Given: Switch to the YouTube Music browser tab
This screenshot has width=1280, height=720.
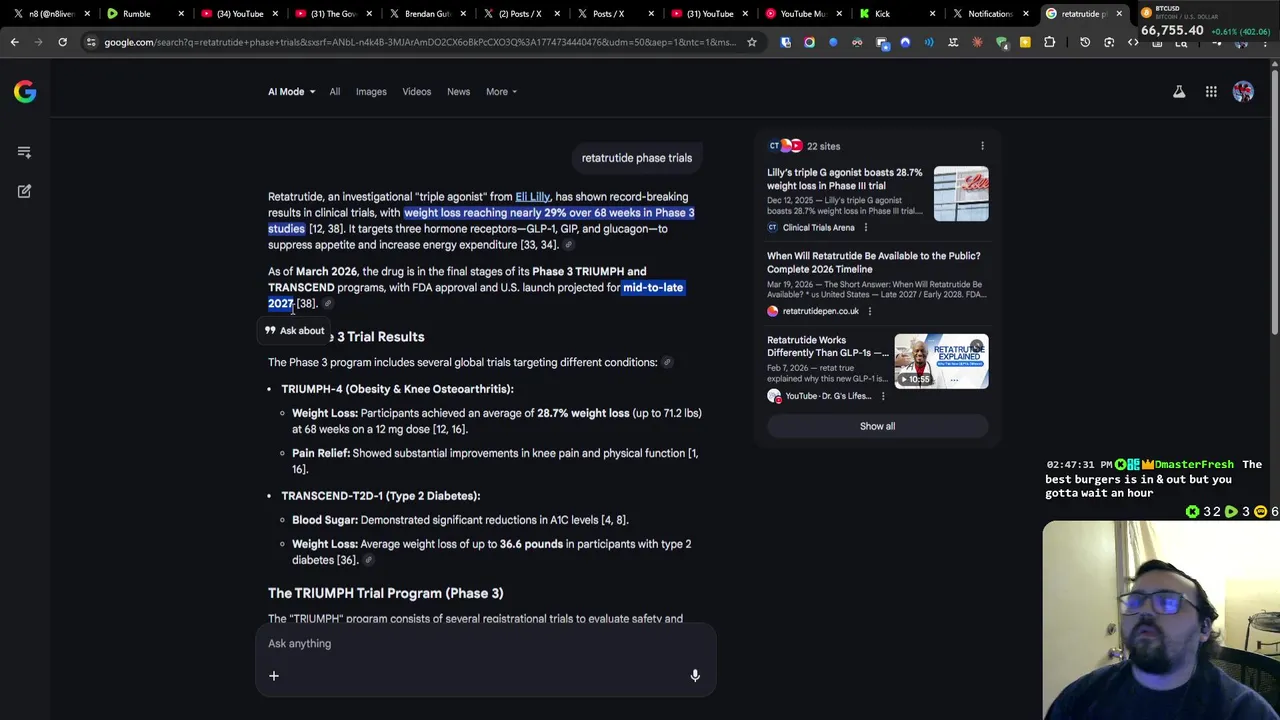Looking at the screenshot, I should tap(802, 14).
